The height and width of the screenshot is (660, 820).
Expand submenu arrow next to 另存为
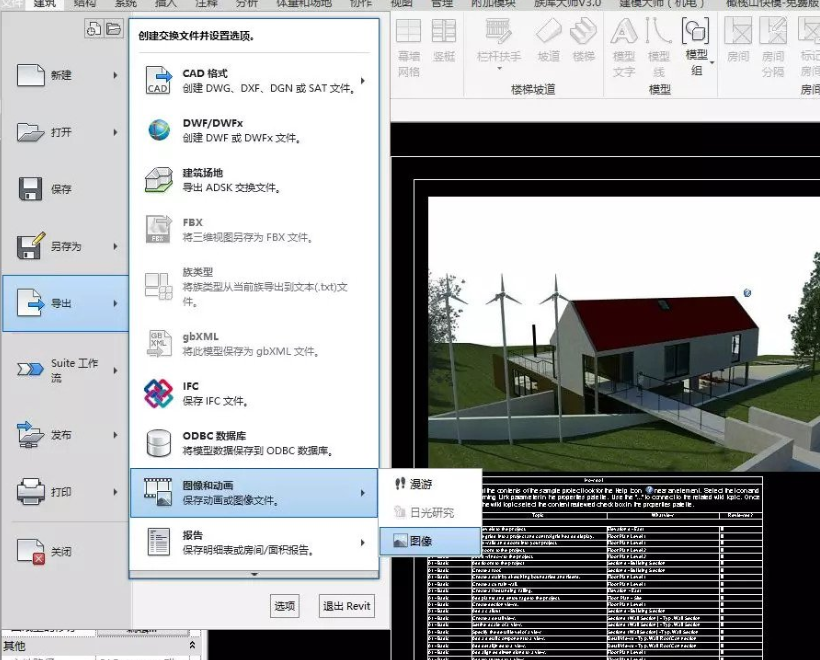click(115, 246)
